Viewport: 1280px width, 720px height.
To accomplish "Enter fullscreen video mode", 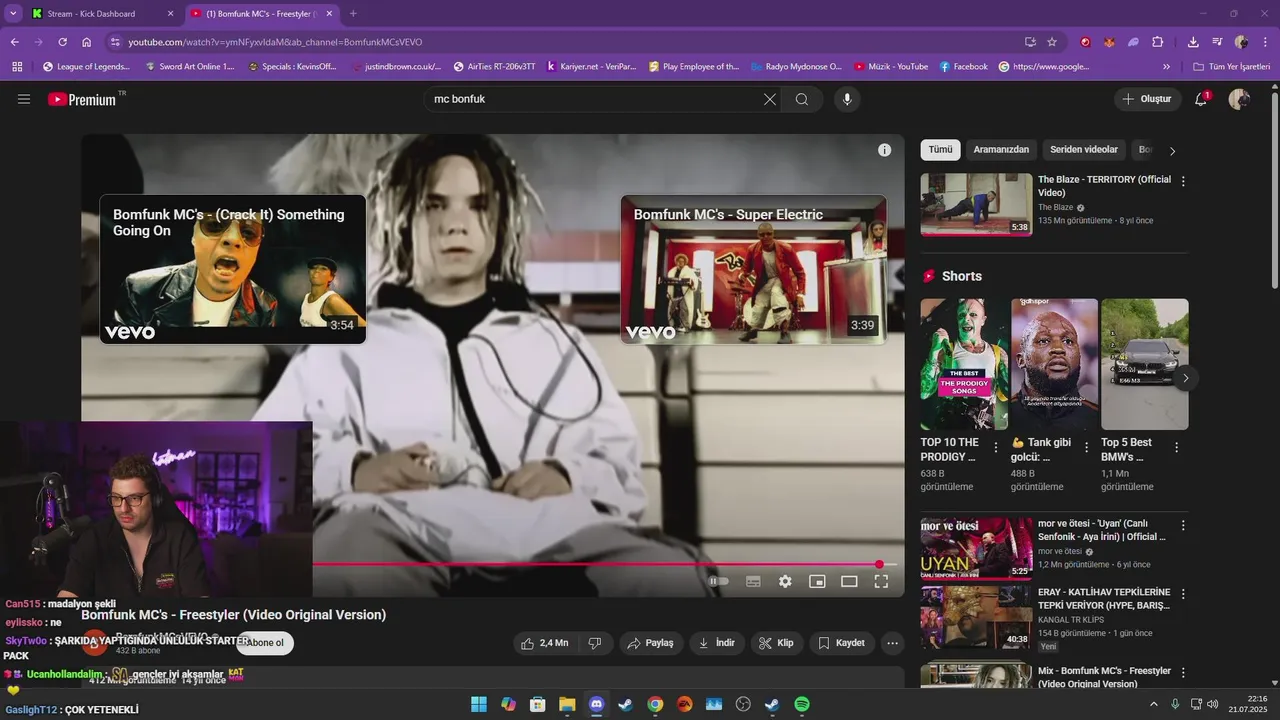I will pyautogui.click(x=881, y=581).
